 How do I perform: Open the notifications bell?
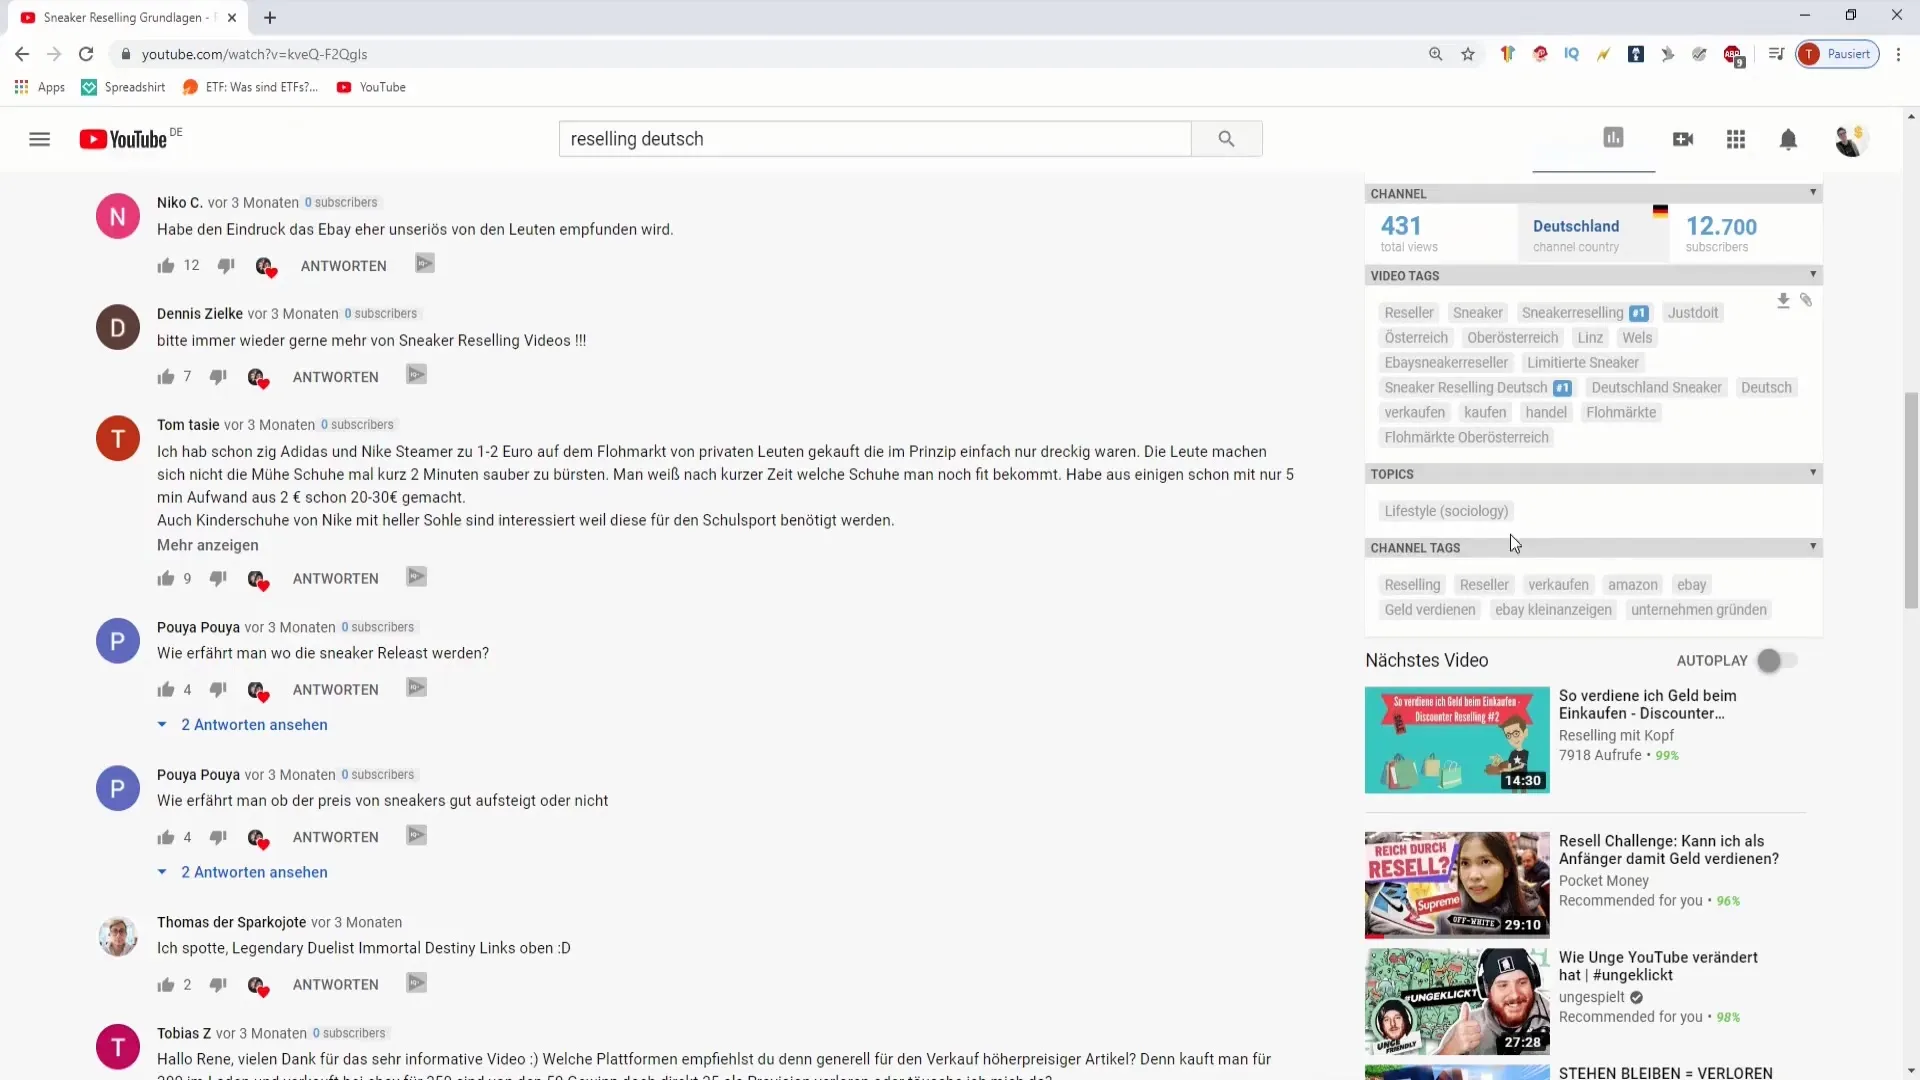[1788, 139]
